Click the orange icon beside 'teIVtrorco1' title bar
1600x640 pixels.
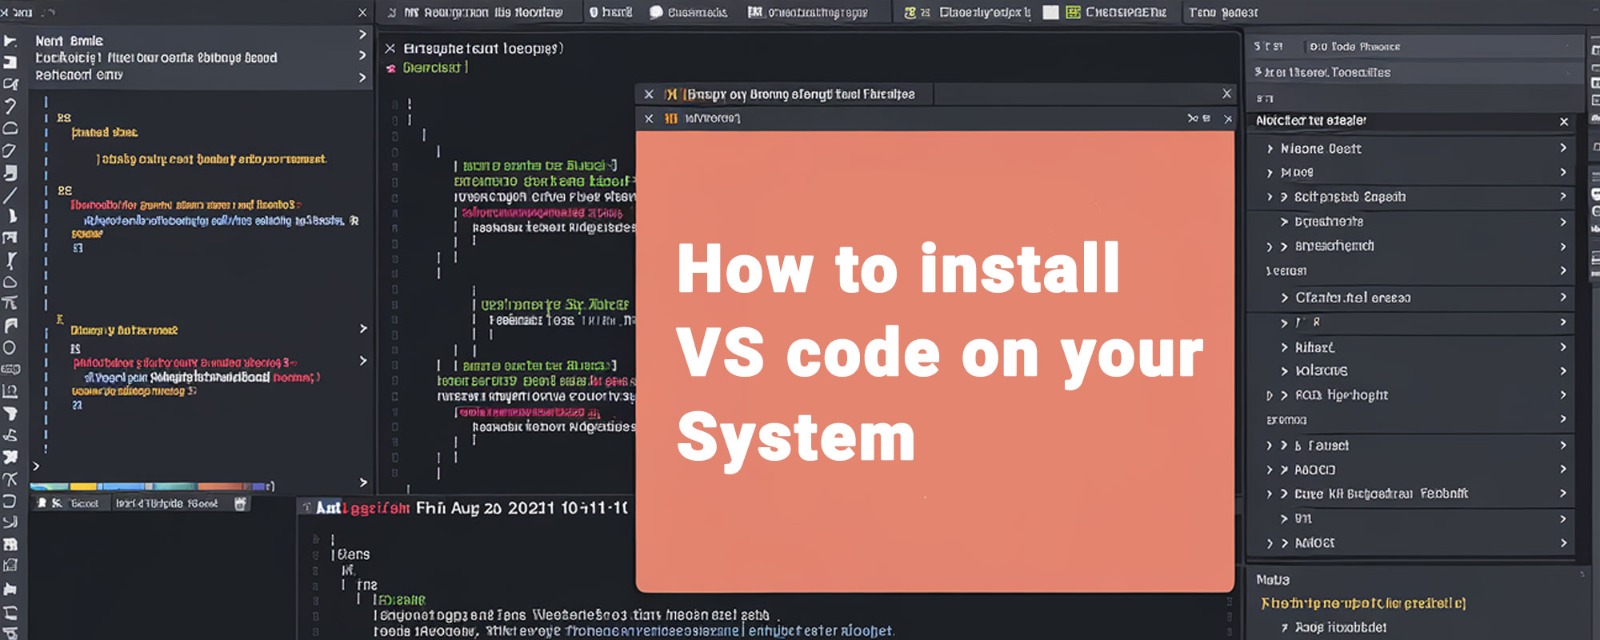[671, 118]
